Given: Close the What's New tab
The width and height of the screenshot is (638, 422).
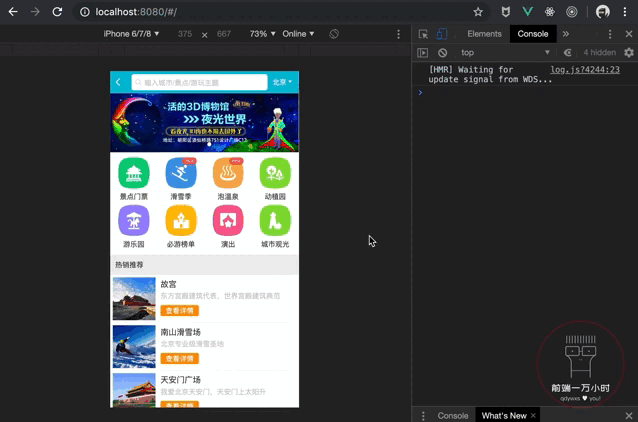Looking at the screenshot, I should click(x=533, y=415).
